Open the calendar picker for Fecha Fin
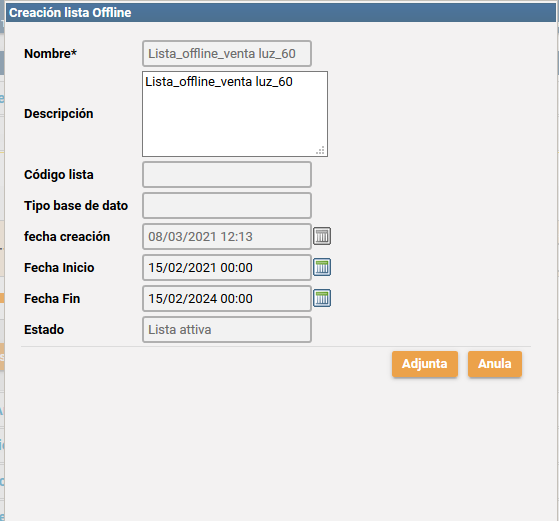This screenshot has height=521, width=559. click(x=322, y=298)
